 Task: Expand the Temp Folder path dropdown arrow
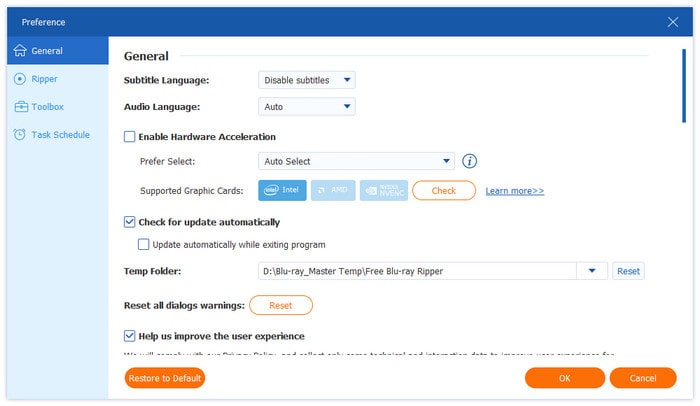pos(592,271)
